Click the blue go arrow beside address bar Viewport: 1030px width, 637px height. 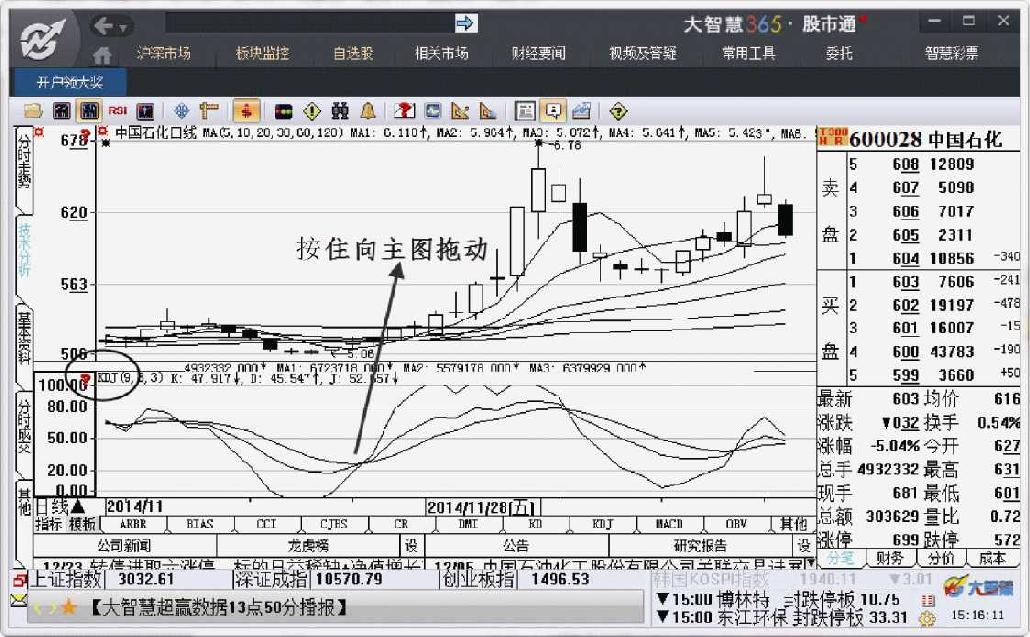(465, 24)
